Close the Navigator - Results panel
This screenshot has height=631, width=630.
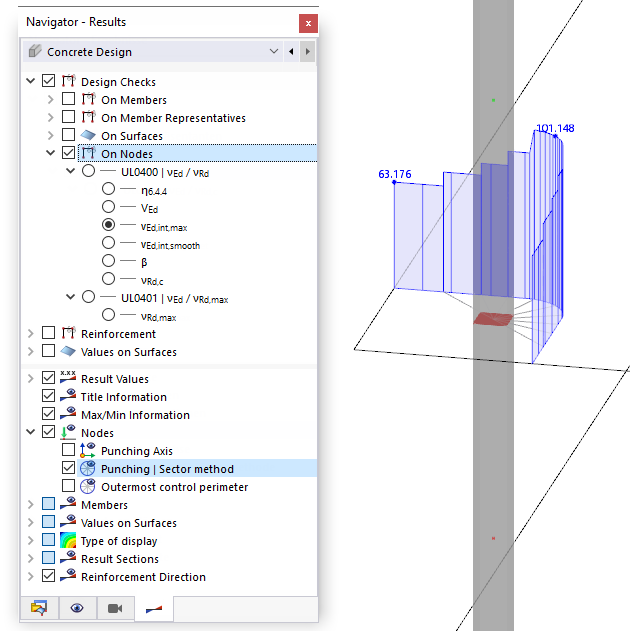(308, 23)
